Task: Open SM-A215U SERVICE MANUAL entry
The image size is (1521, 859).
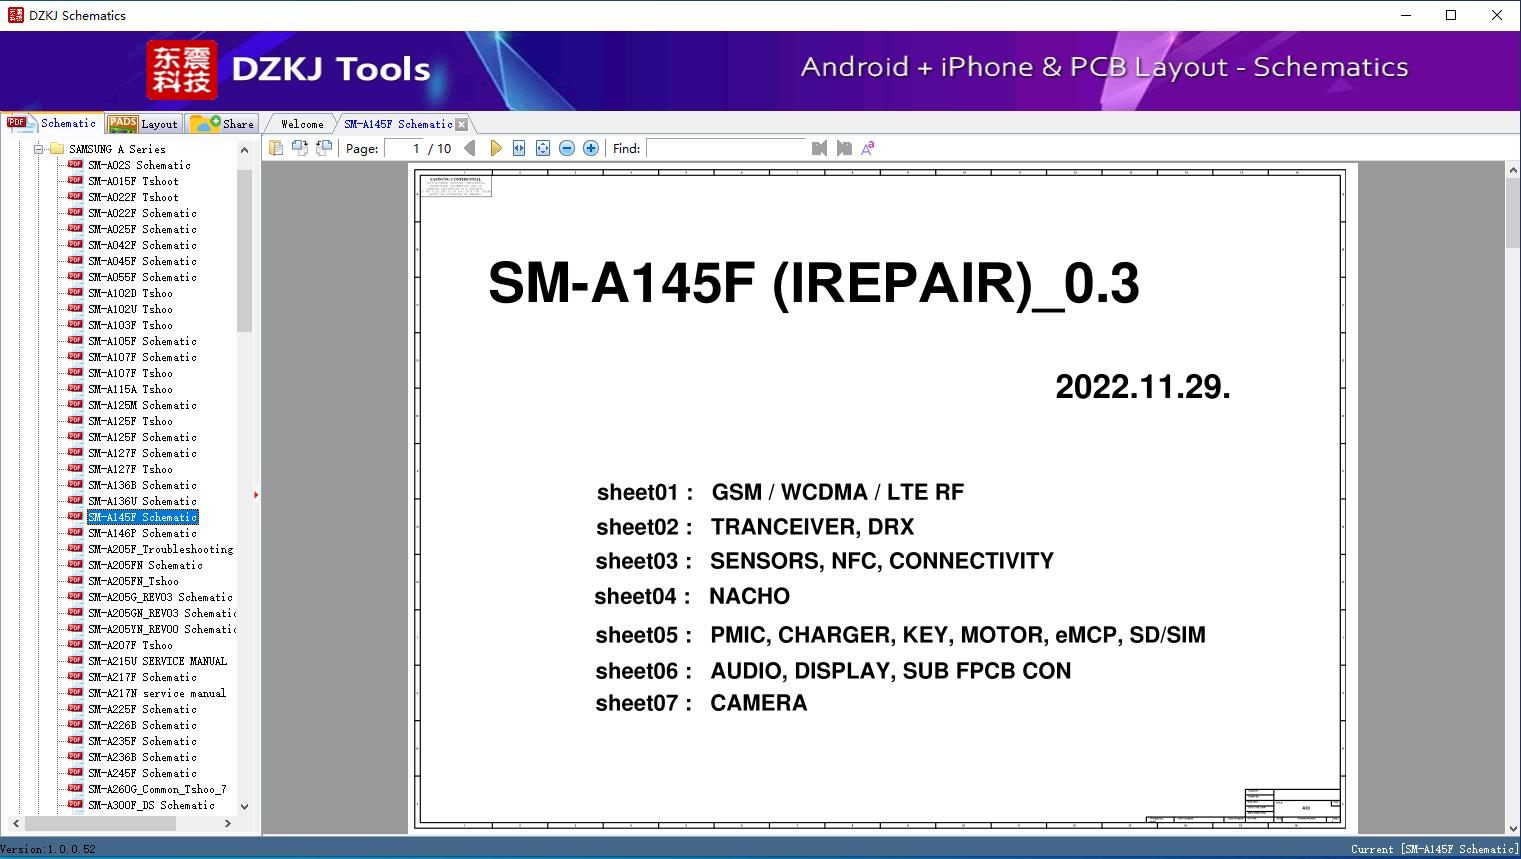Action: tap(157, 661)
